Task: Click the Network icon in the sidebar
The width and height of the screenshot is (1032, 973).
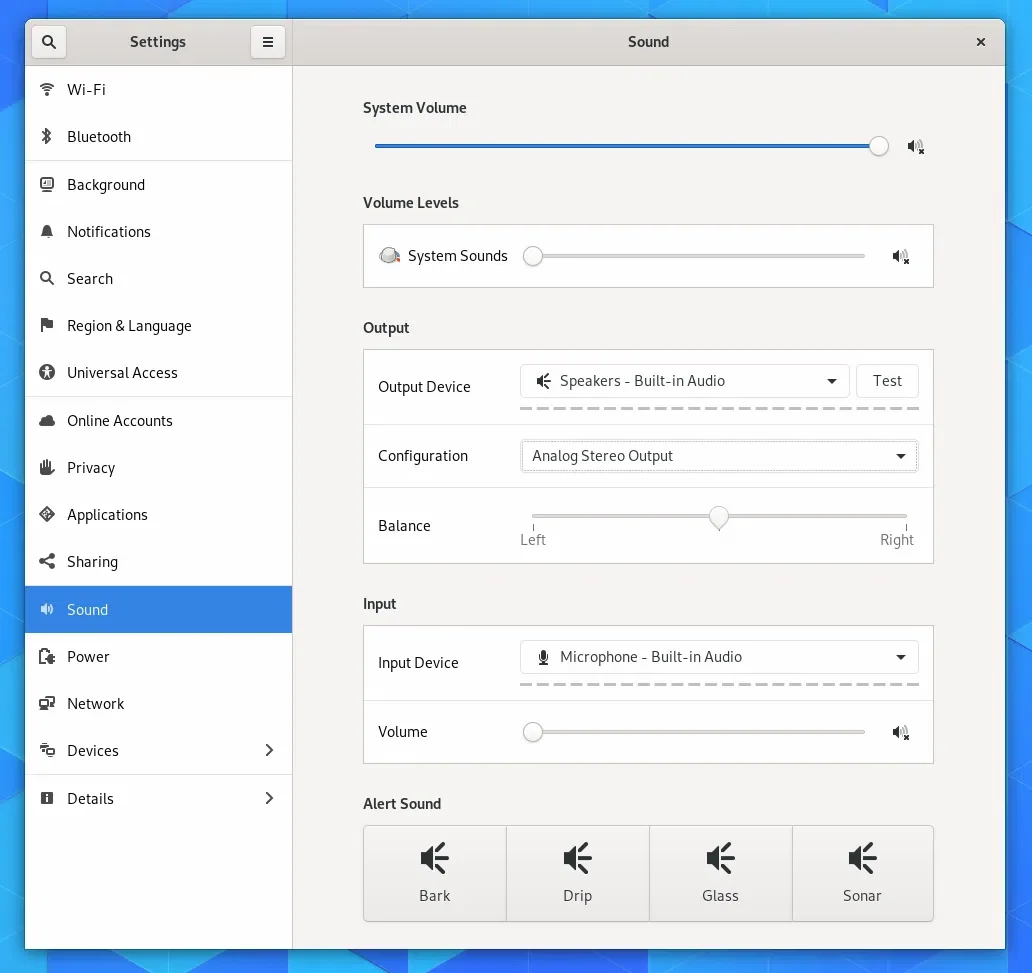Action: (47, 703)
